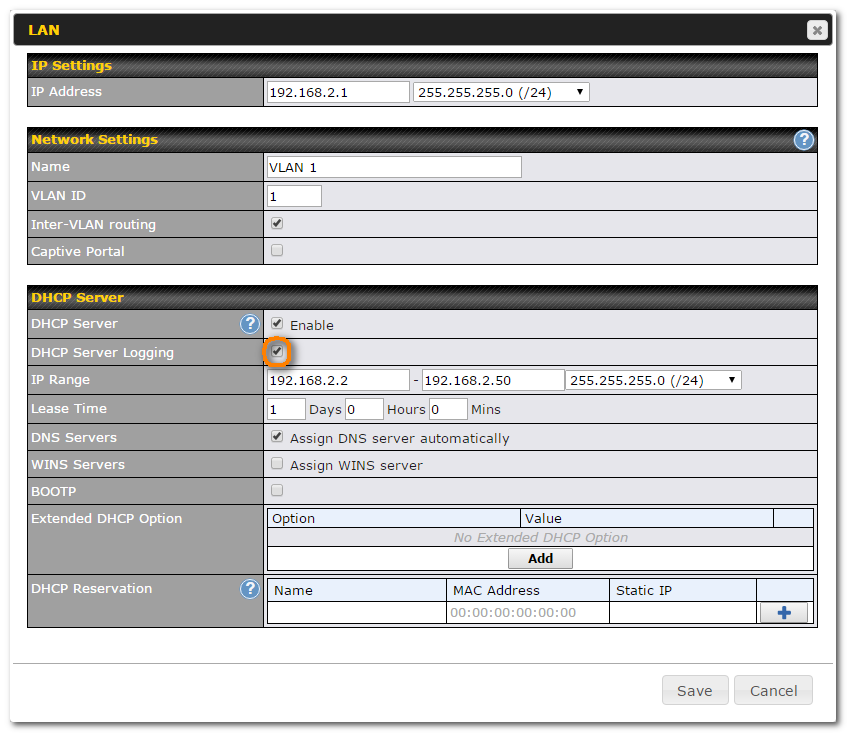Enable Assign WINS server option
The image size is (847, 733).
coord(277,464)
